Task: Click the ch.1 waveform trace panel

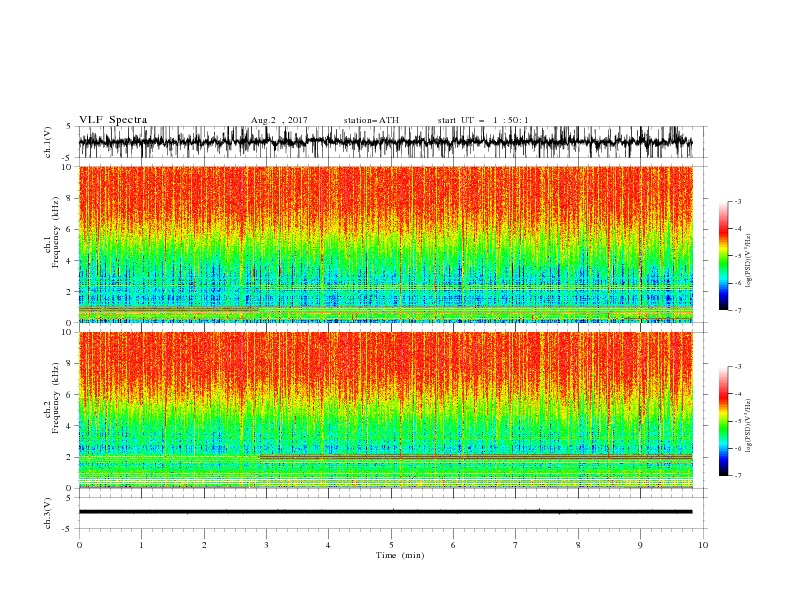Action: [385, 142]
